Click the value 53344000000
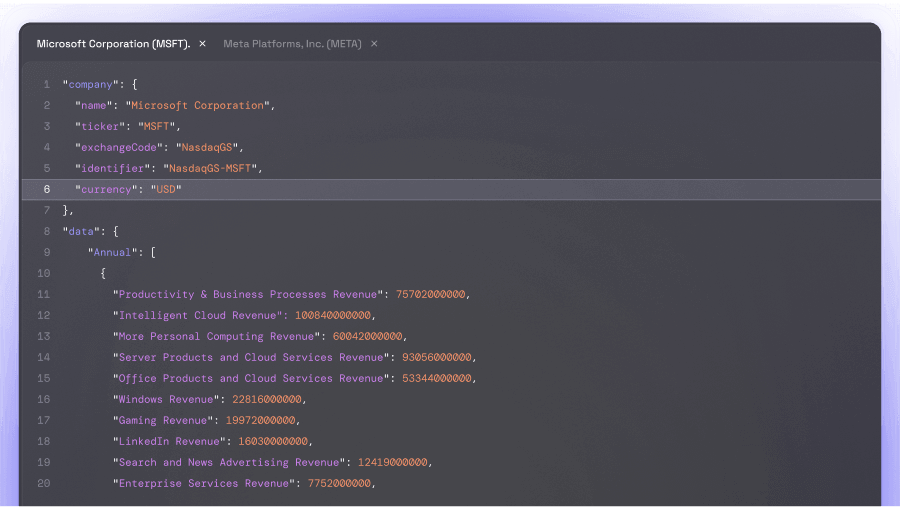 coord(437,378)
